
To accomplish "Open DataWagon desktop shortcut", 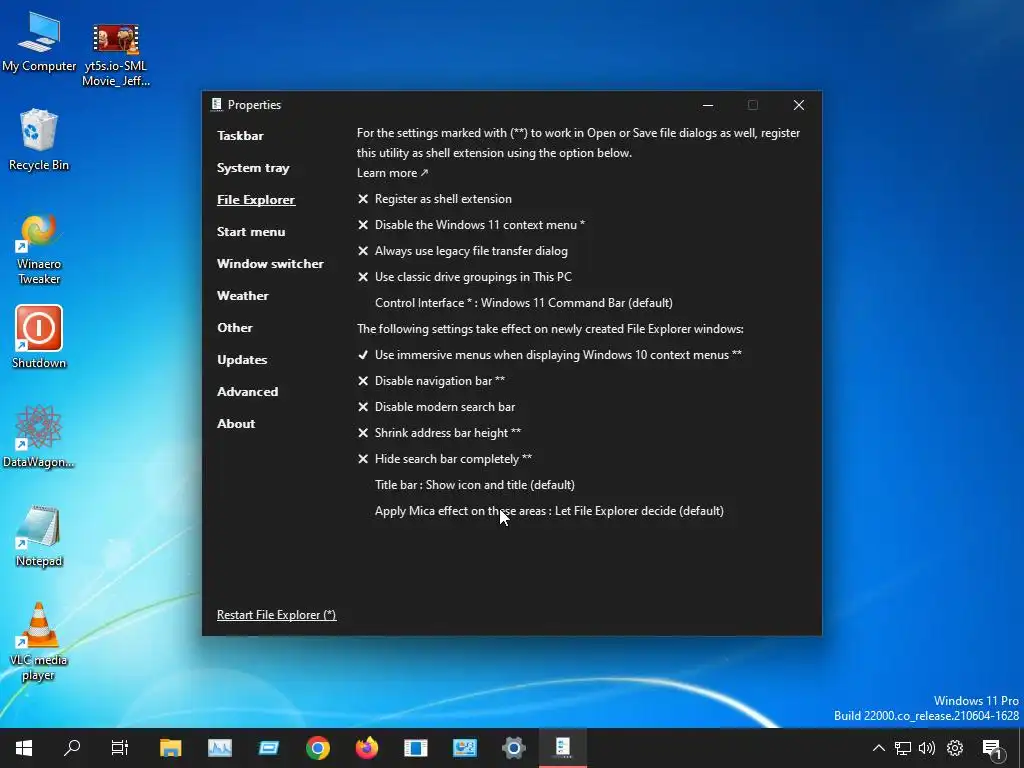I will point(39,436).
